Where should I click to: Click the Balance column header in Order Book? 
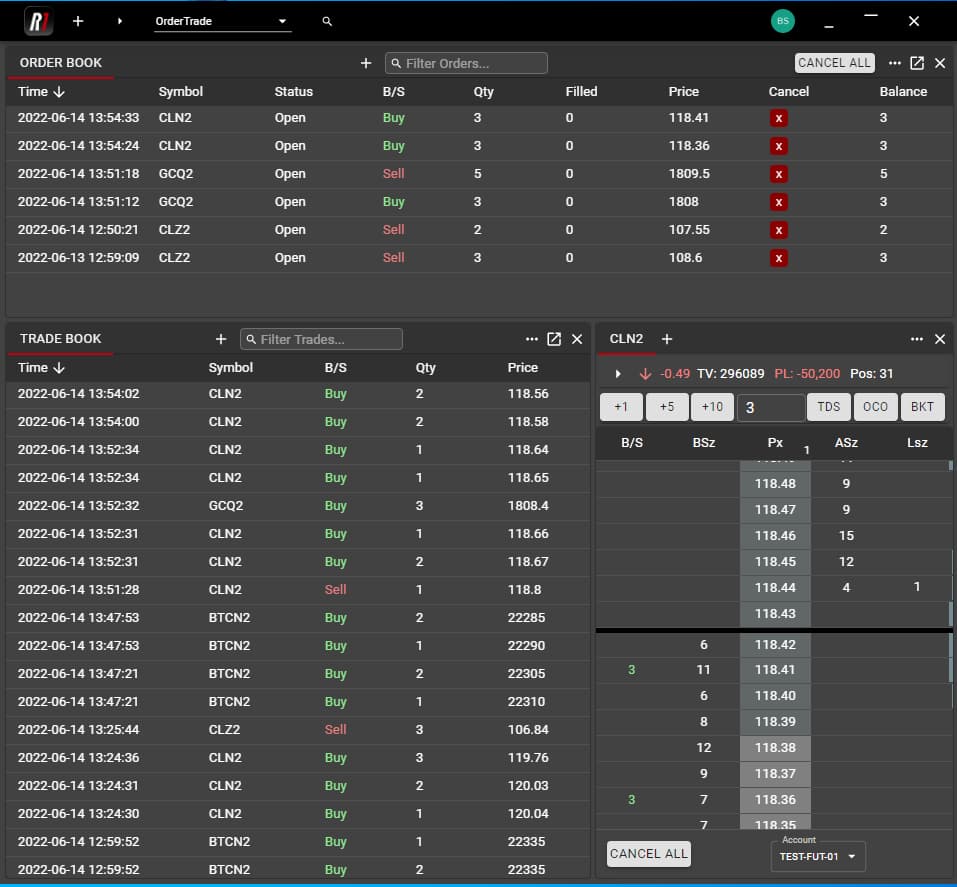click(x=903, y=92)
